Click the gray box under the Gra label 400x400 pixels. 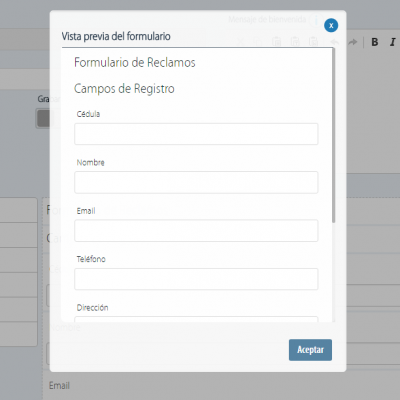43,118
